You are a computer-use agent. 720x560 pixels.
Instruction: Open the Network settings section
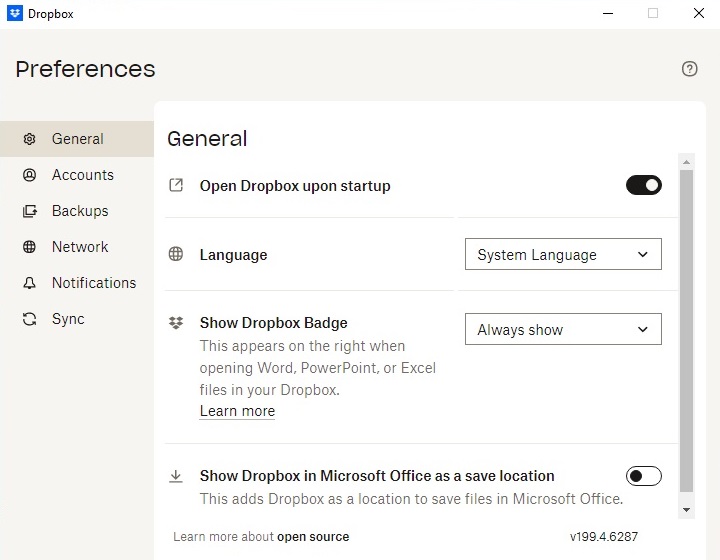(77, 246)
